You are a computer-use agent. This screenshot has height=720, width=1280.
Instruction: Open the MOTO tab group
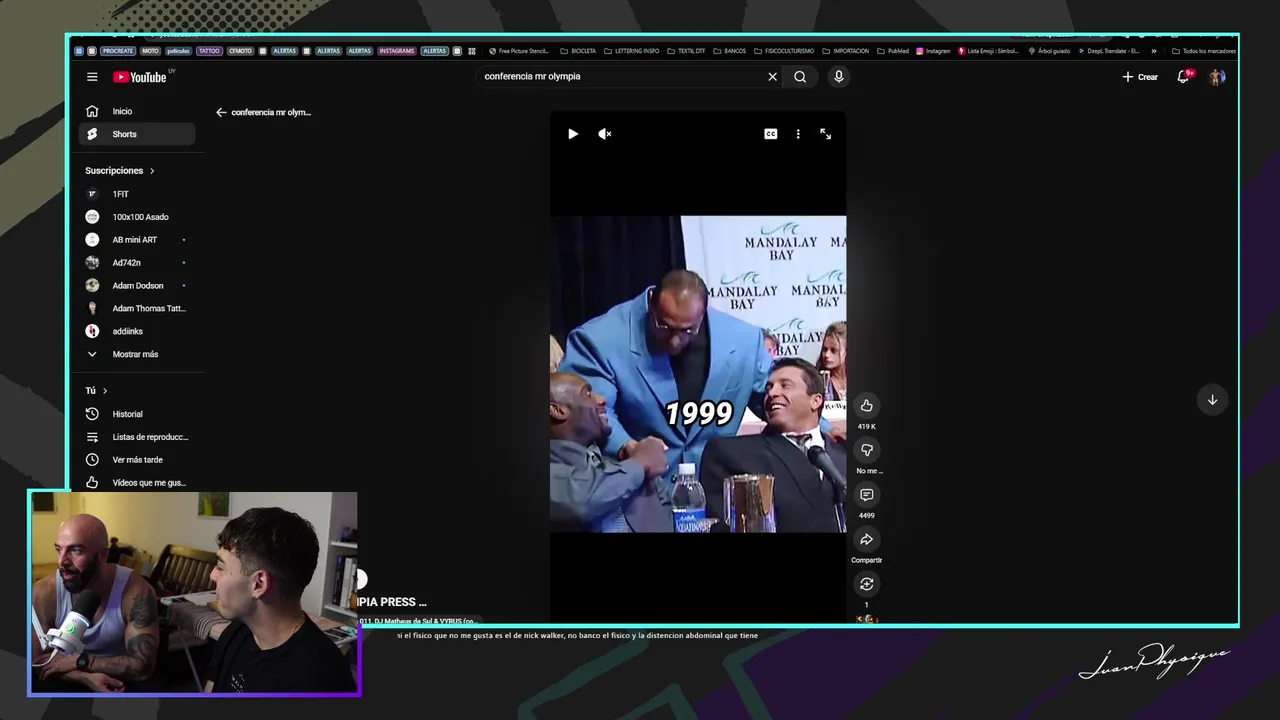[x=150, y=51]
